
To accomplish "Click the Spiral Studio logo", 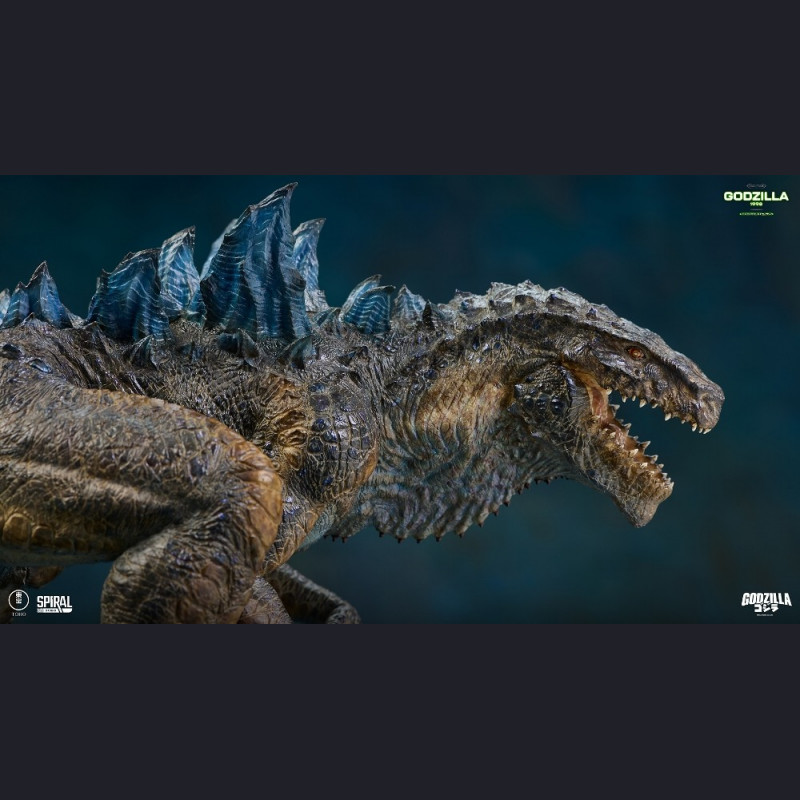I will tap(54, 603).
